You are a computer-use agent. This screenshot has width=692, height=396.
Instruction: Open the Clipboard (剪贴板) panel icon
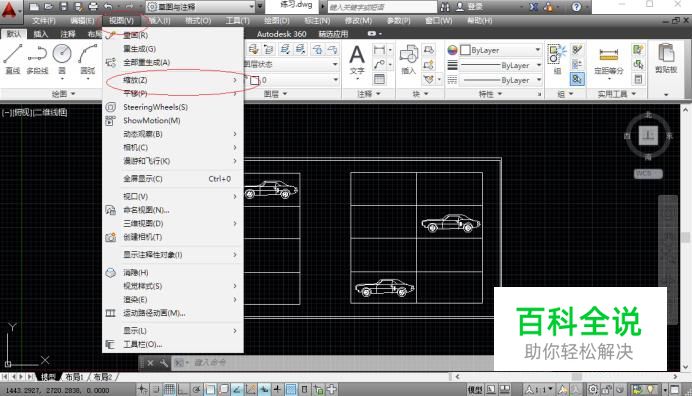tap(666, 53)
